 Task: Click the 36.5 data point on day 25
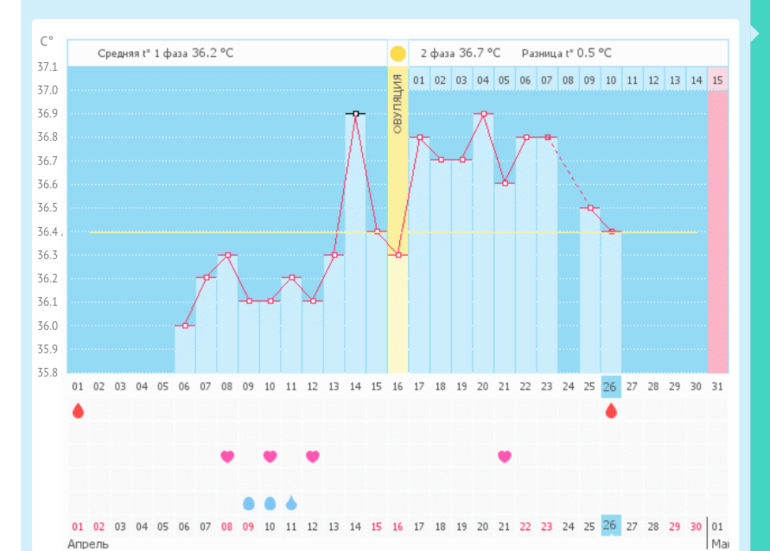[590, 208]
